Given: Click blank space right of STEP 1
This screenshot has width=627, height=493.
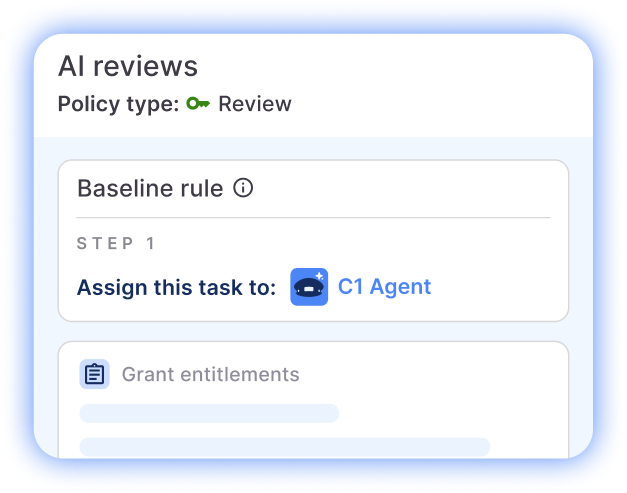Looking at the screenshot, I should tap(350, 243).
